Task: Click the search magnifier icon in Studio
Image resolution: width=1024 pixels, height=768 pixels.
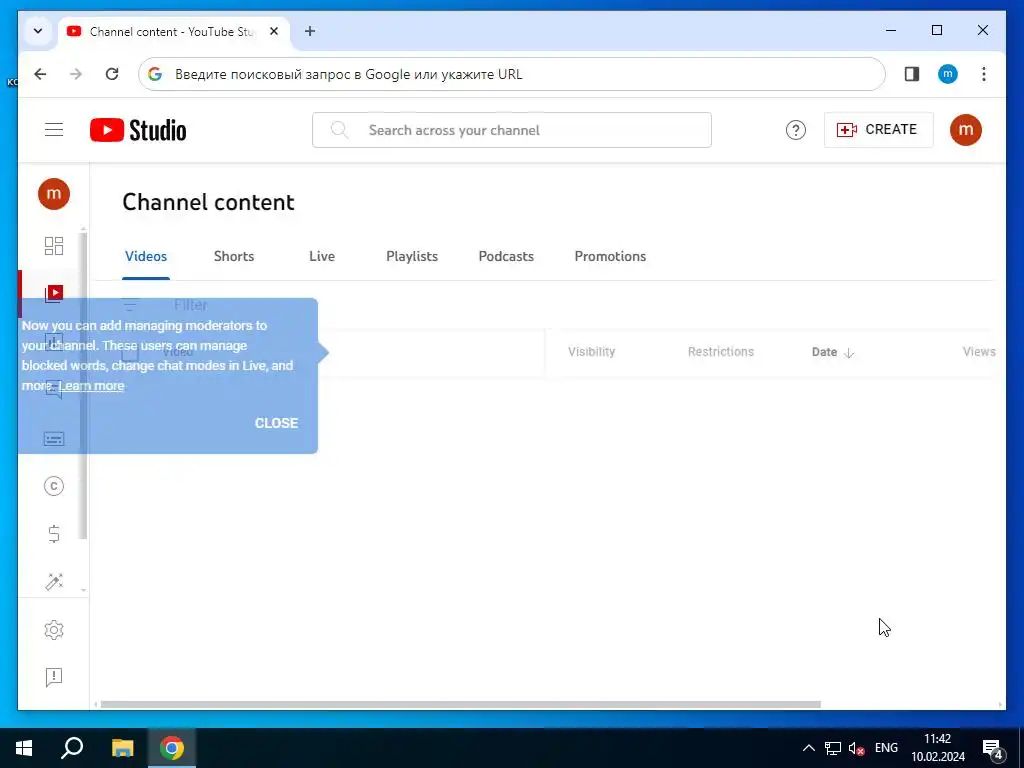Action: (339, 130)
